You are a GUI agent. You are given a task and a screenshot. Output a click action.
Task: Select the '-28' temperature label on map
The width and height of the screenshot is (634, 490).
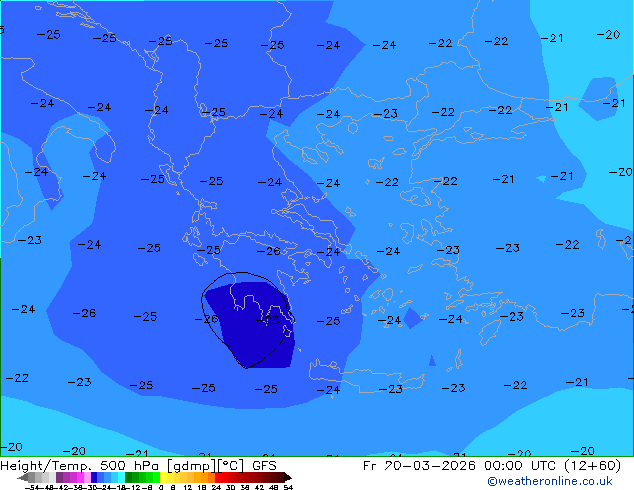pyautogui.click(x=268, y=320)
